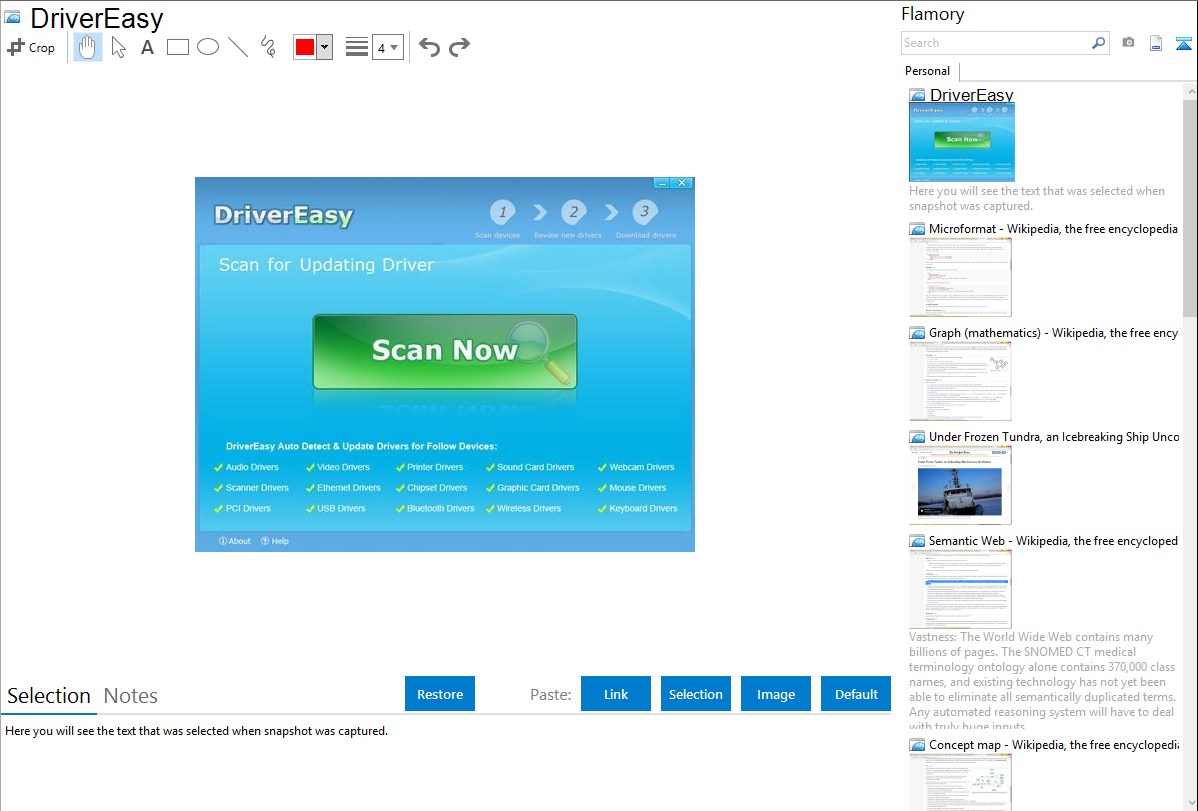Click the snapshot icon beside the main DriverEasy heading
1198x811 pixels.
coord(12,17)
